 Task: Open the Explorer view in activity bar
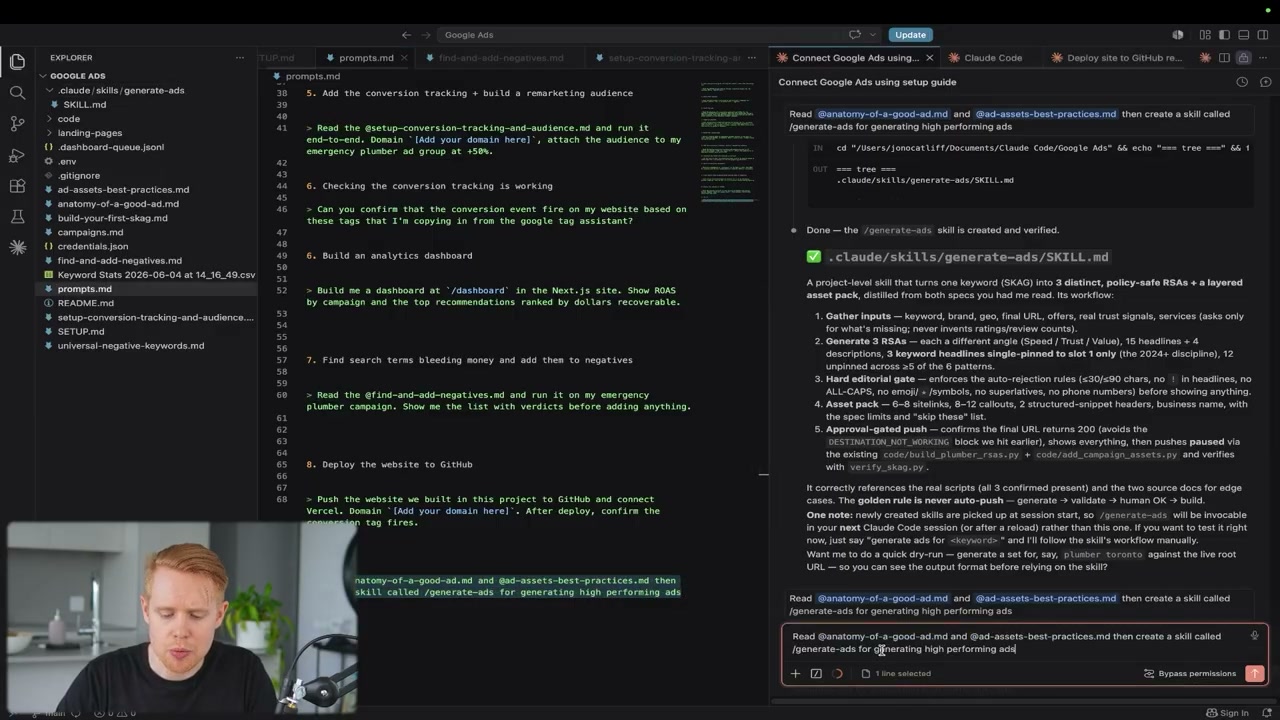17,62
